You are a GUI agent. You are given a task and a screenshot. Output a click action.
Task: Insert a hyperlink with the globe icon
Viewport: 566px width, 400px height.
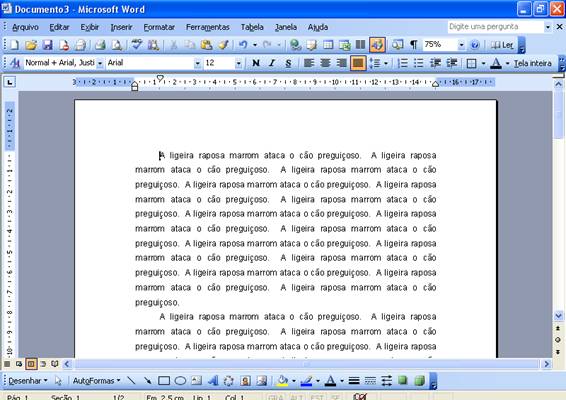[x=296, y=45]
